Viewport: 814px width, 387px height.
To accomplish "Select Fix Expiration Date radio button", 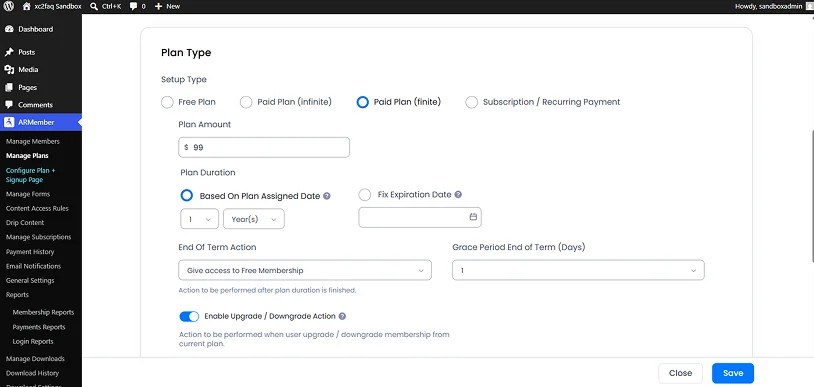I will 365,195.
